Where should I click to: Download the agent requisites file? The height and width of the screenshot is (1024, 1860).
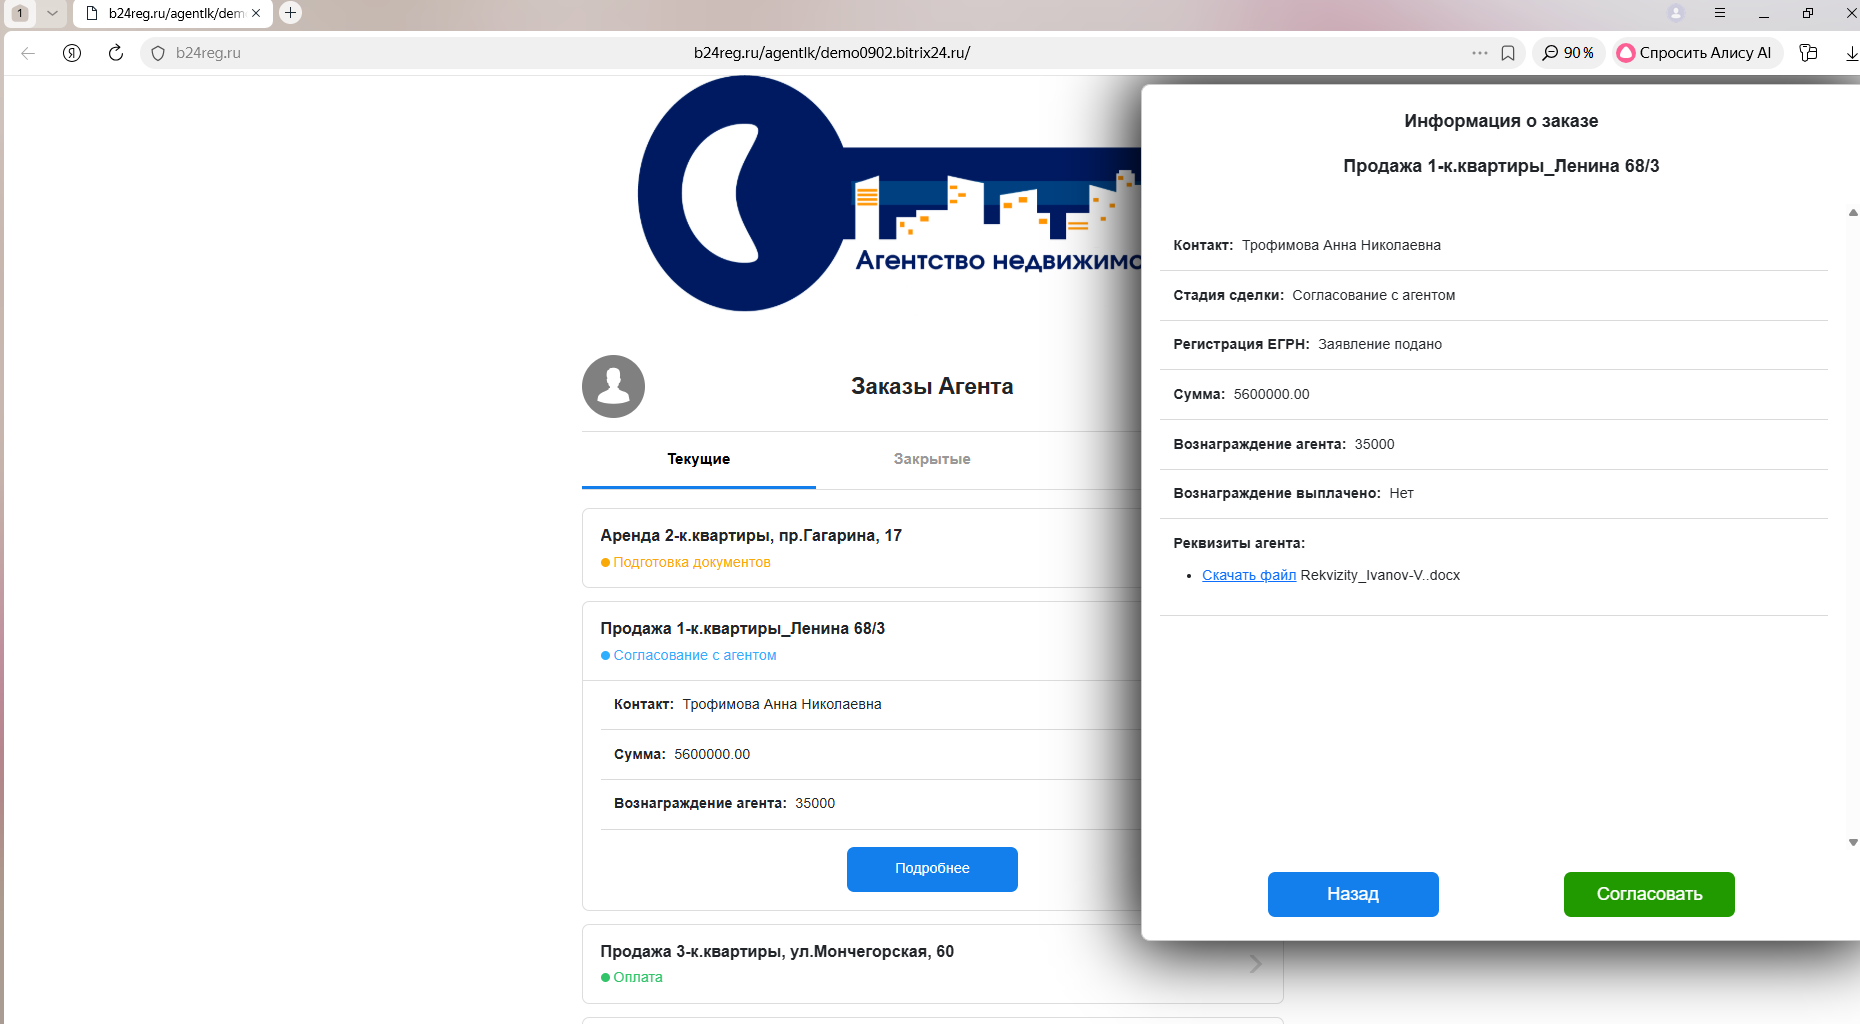click(1249, 575)
